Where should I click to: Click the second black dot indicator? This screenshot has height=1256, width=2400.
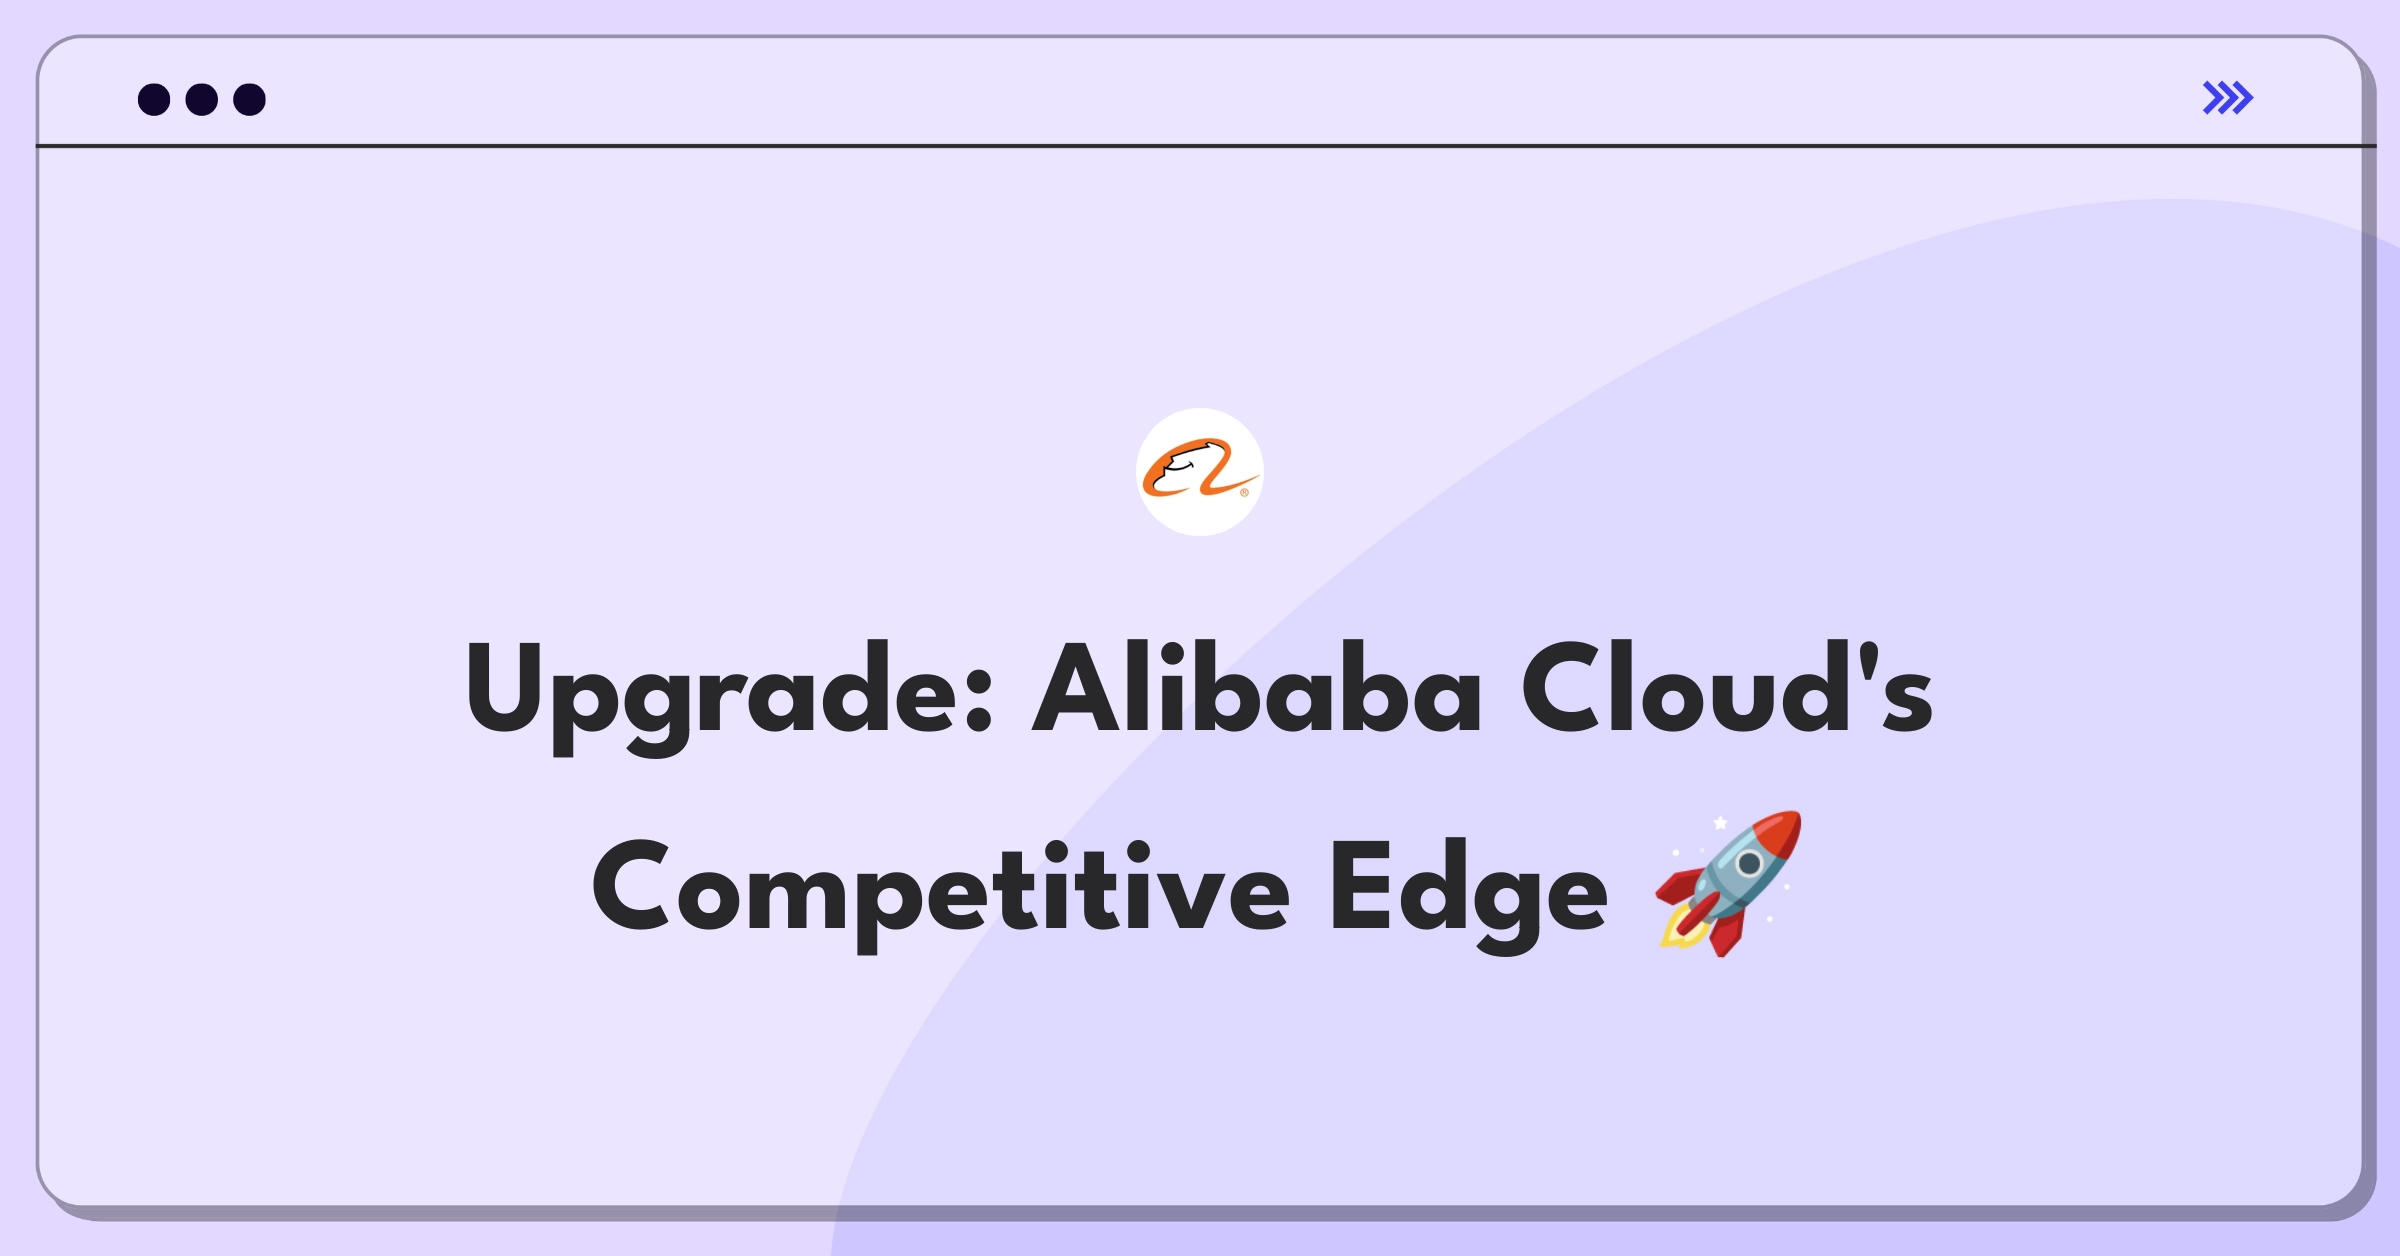click(x=203, y=100)
